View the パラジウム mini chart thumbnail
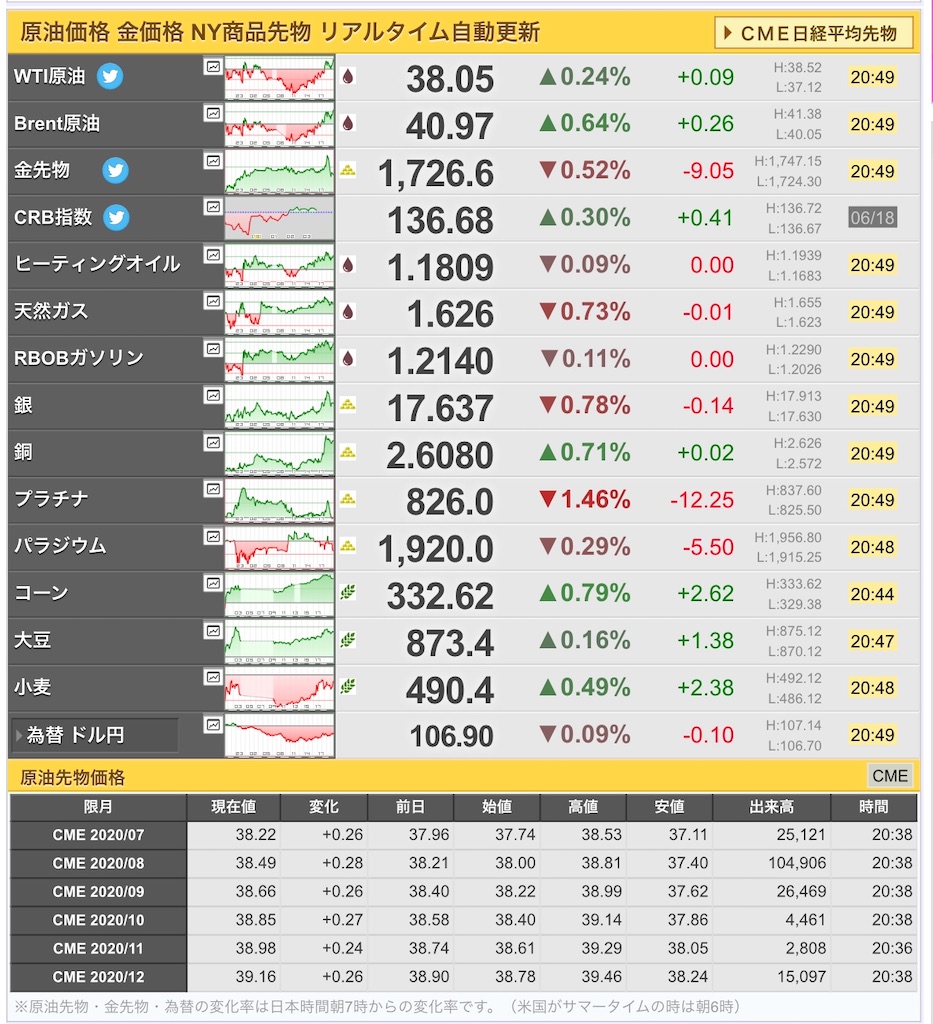The image size is (933, 1024). [279, 548]
